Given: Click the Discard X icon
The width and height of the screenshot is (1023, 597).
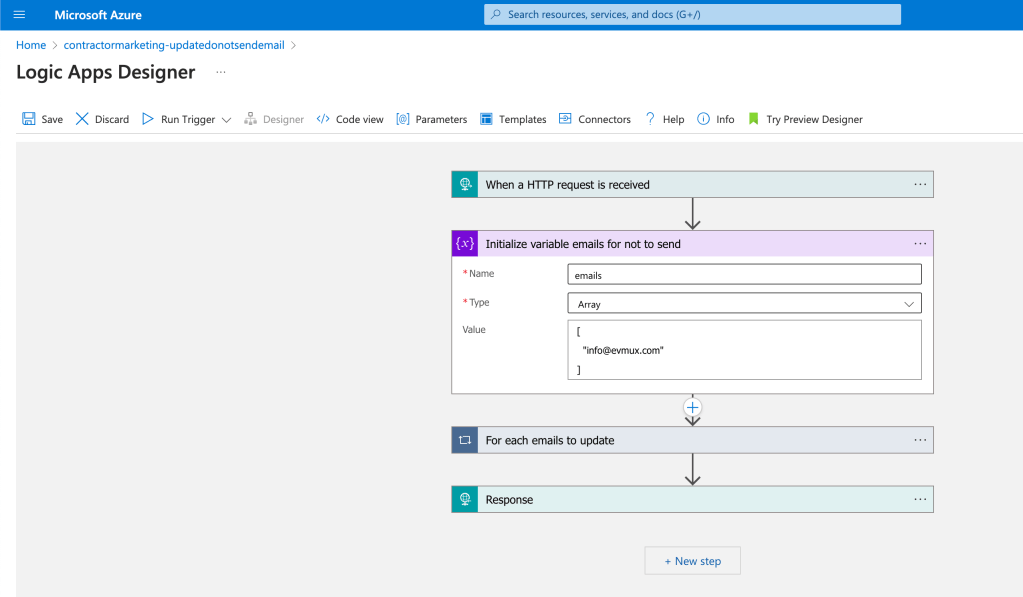Looking at the screenshot, I should tap(82, 119).
